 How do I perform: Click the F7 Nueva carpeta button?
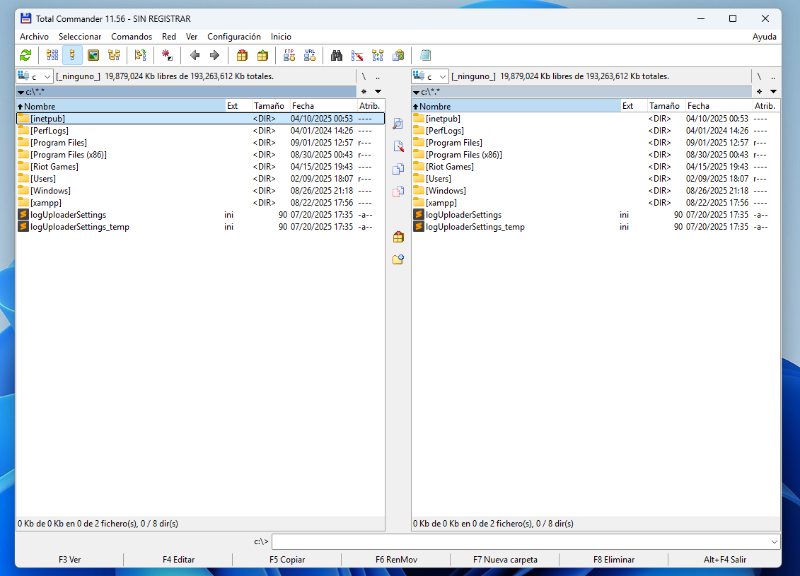(x=505, y=560)
